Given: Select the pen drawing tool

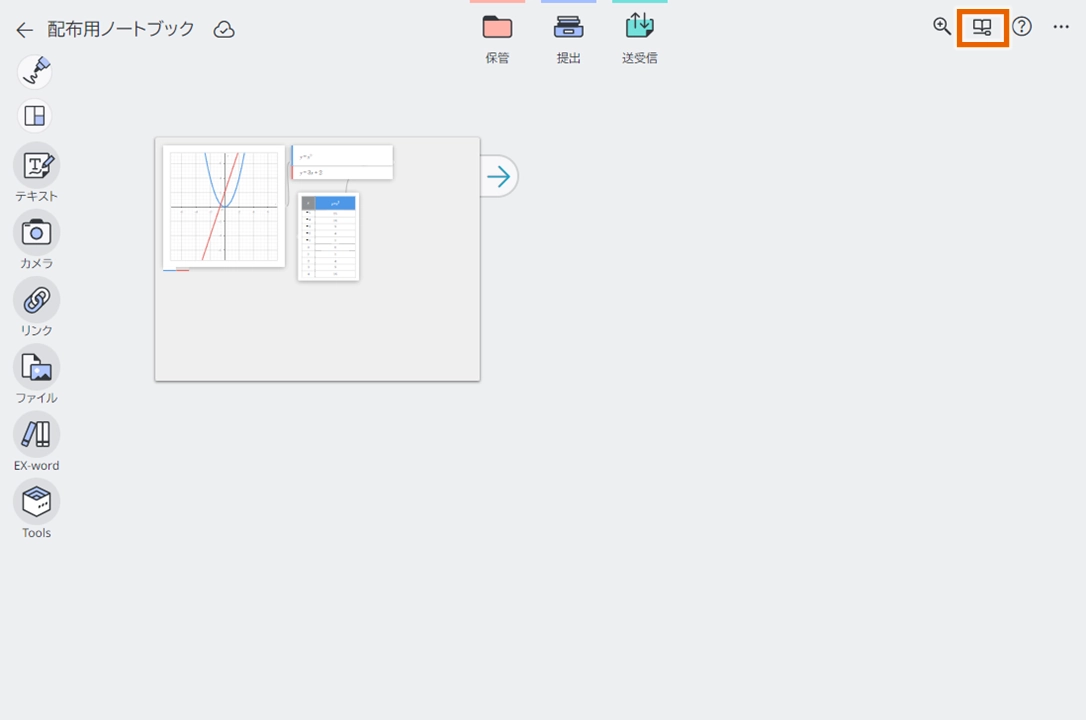Looking at the screenshot, I should pos(35,72).
